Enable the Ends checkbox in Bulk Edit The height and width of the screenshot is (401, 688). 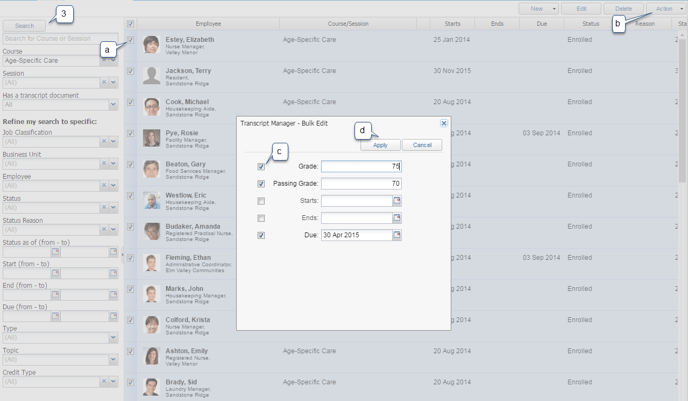(x=261, y=218)
